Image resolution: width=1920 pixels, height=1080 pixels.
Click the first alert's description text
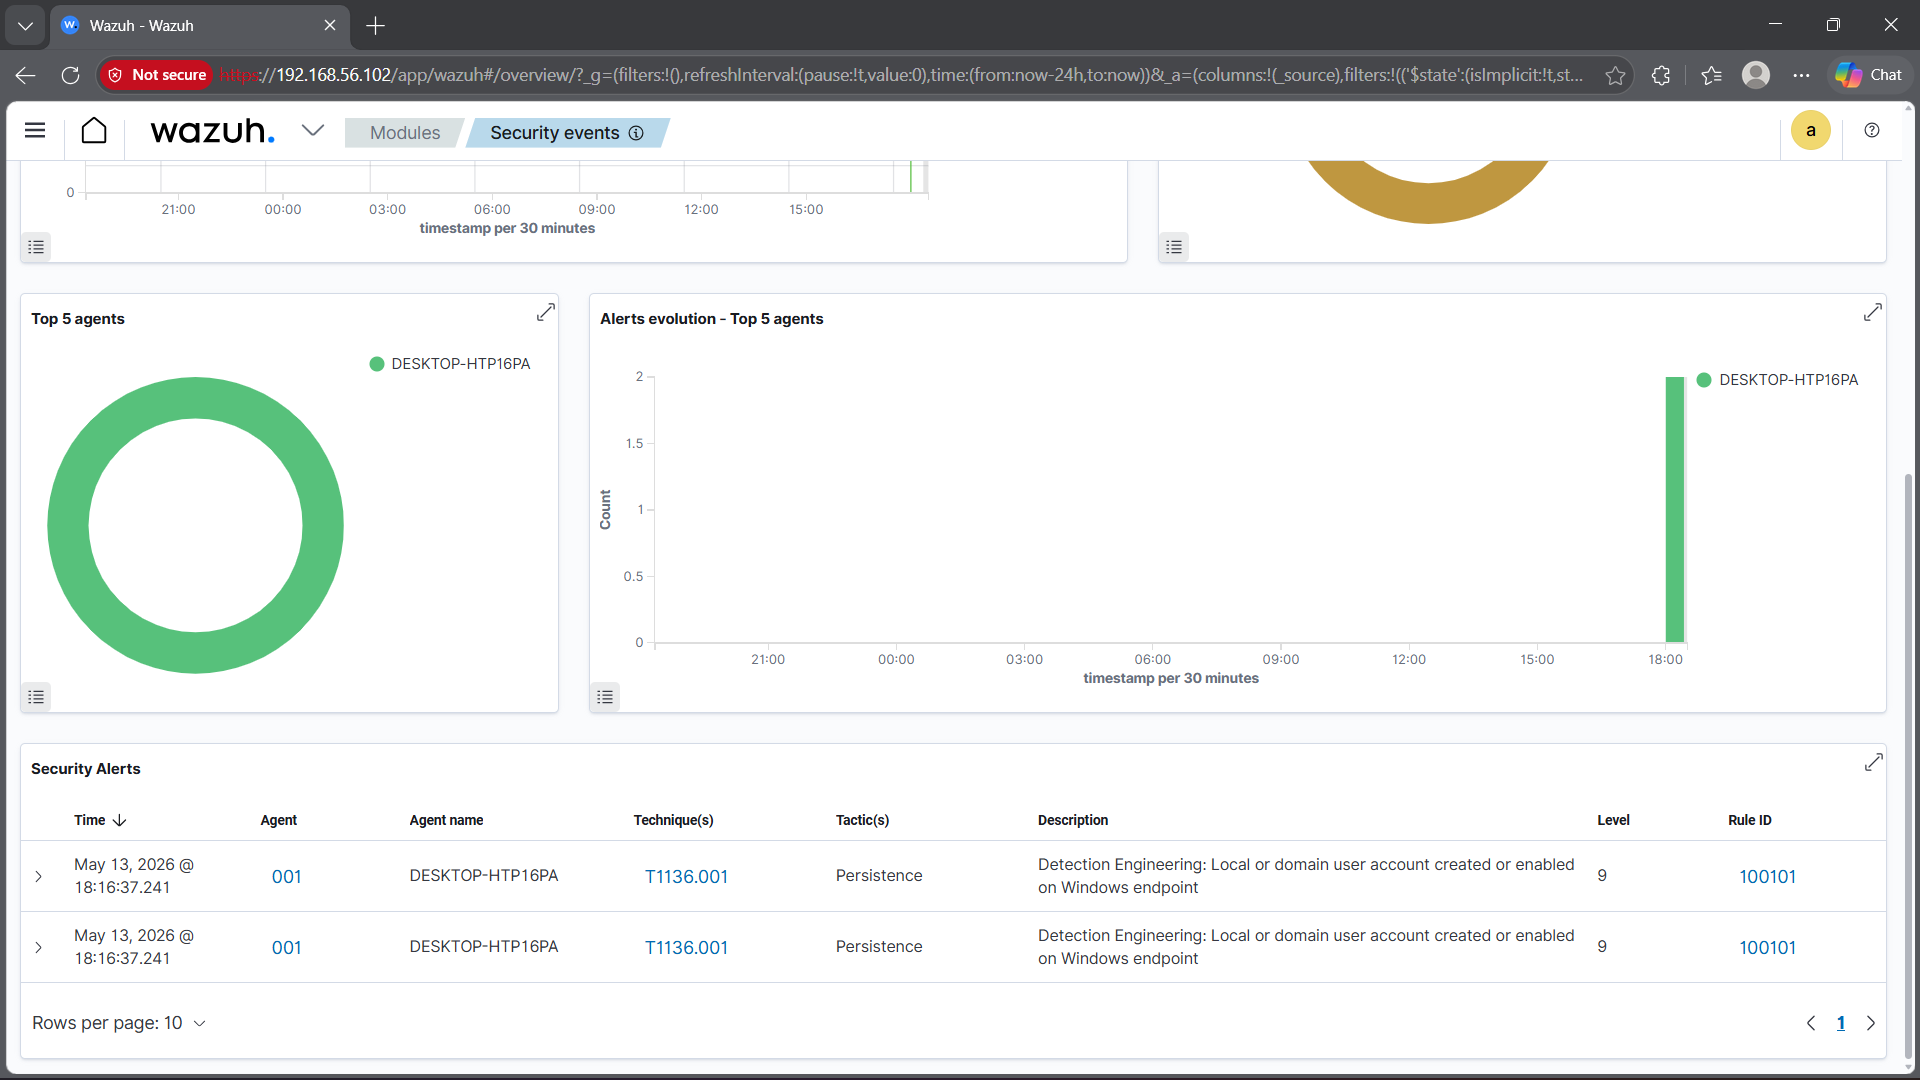pos(1305,876)
